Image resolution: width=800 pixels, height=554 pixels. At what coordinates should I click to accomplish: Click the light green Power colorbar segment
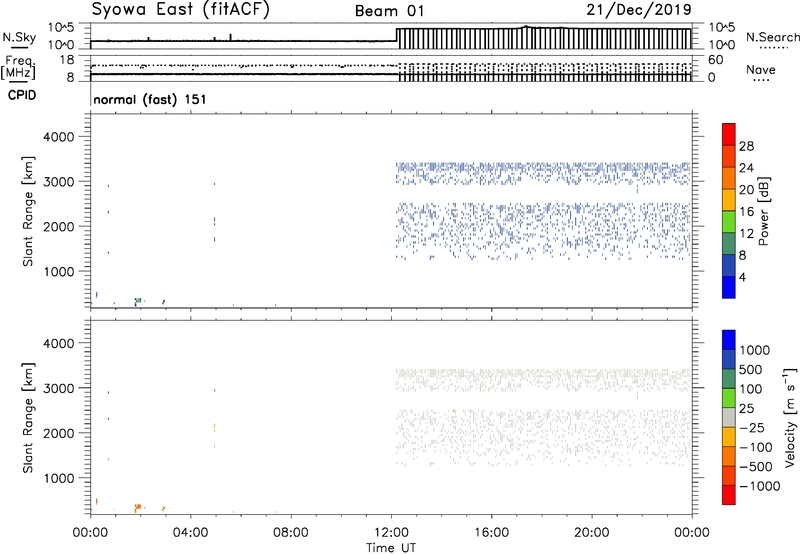729,222
